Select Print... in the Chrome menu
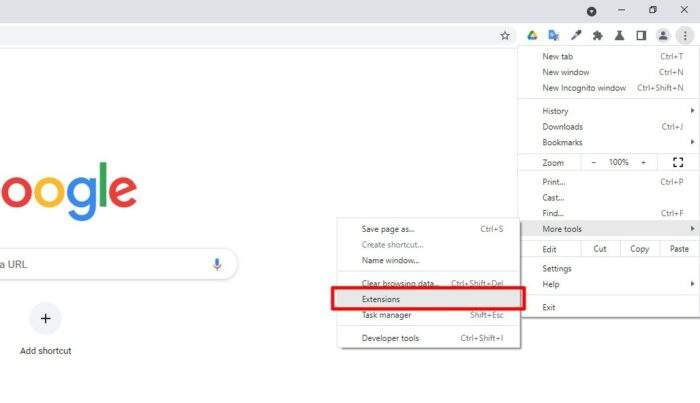The image size is (700, 403). pos(609,182)
